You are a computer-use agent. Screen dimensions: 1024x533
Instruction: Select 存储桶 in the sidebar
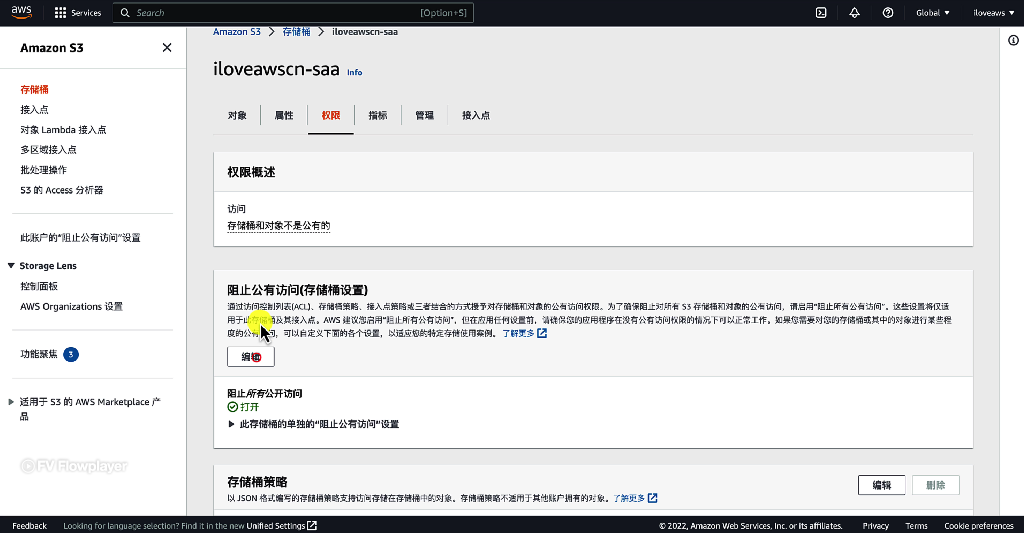point(34,89)
